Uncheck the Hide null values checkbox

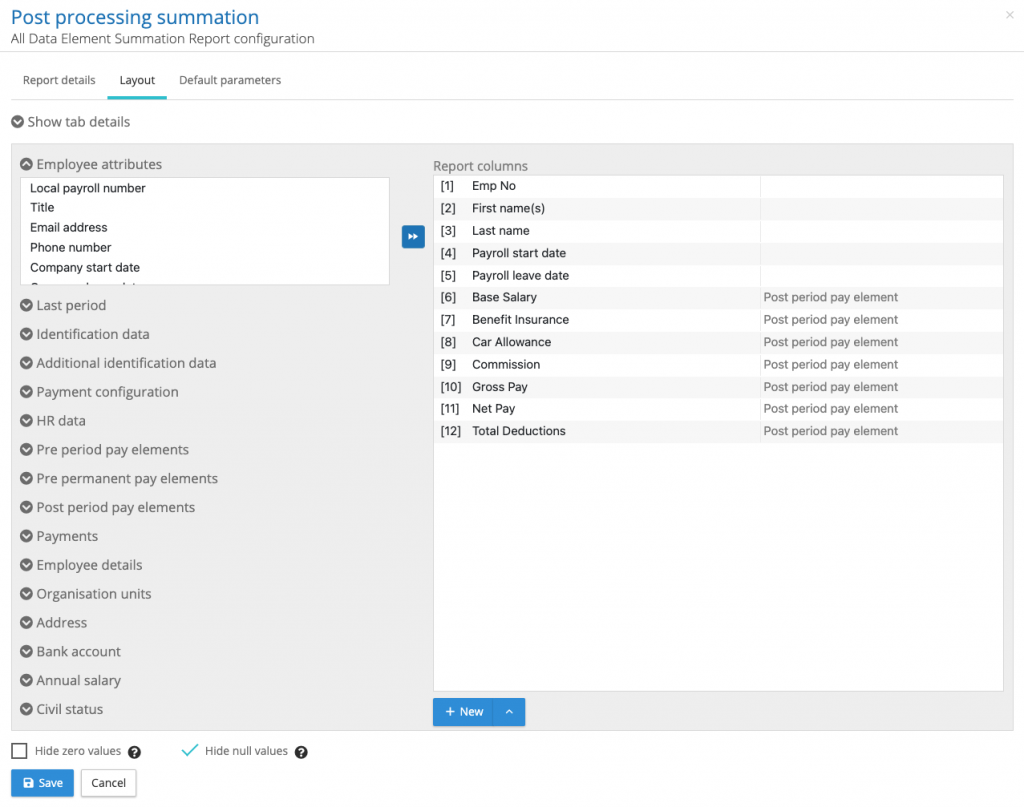click(190, 751)
